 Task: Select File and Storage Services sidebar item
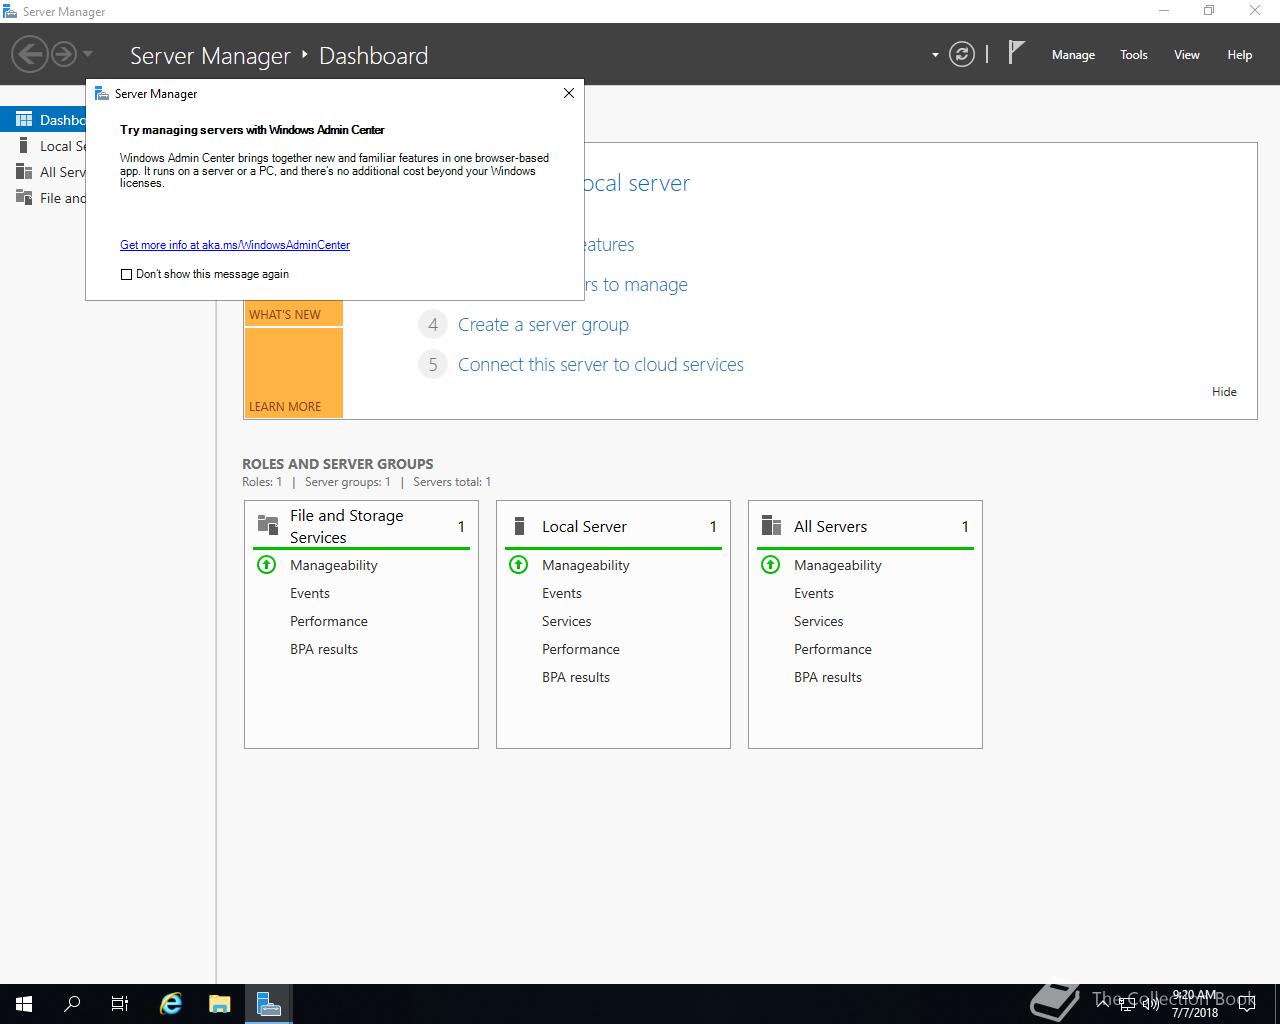(x=43, y=198)
